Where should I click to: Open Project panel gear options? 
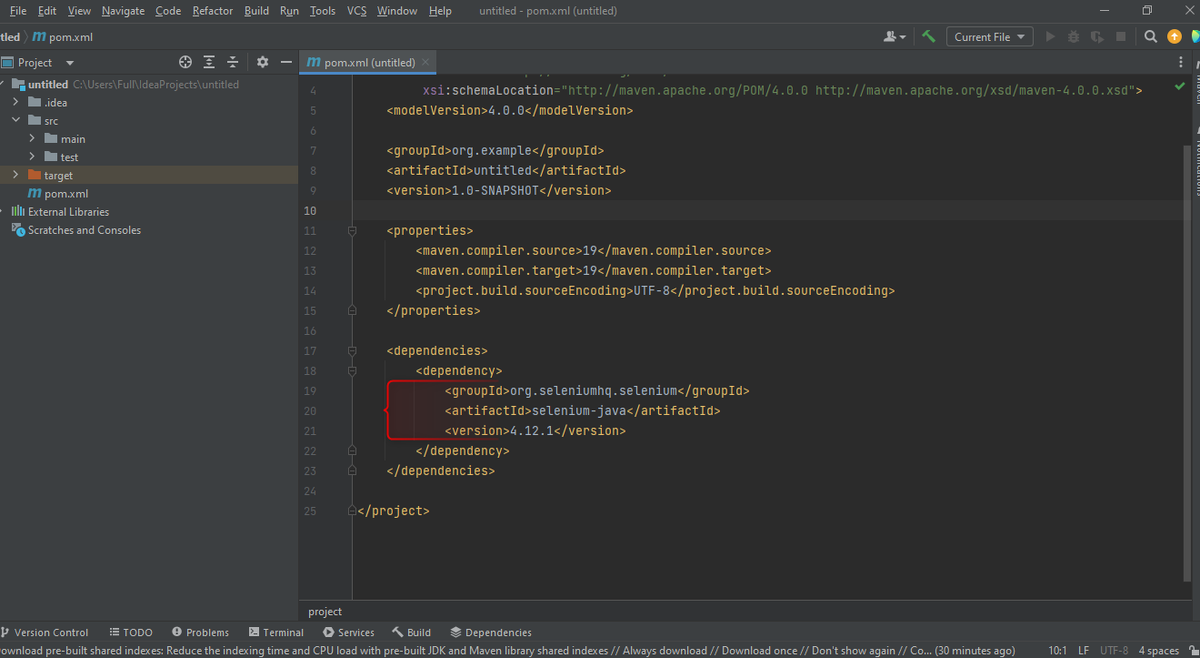coord(262,62)
